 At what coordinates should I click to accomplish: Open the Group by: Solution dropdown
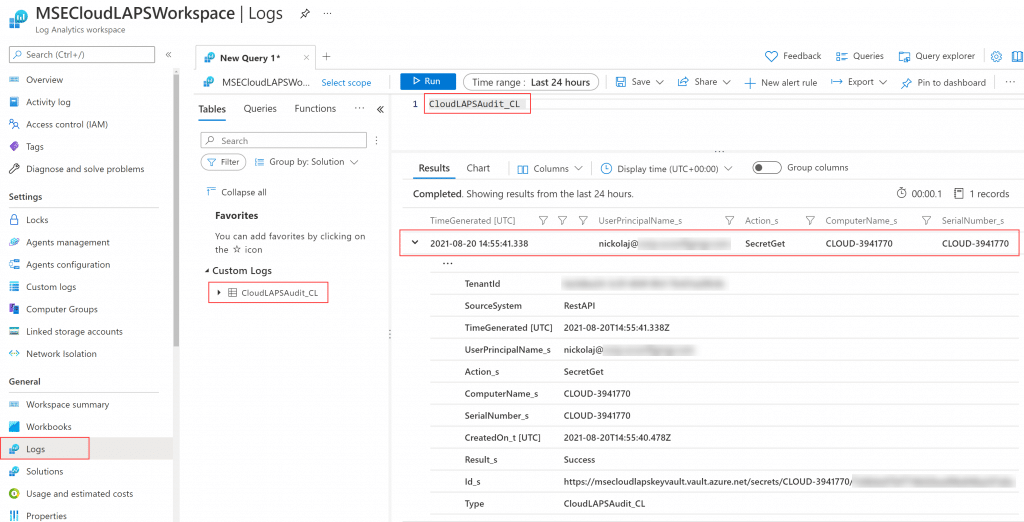pyautogui.click(x=306, y=161)
